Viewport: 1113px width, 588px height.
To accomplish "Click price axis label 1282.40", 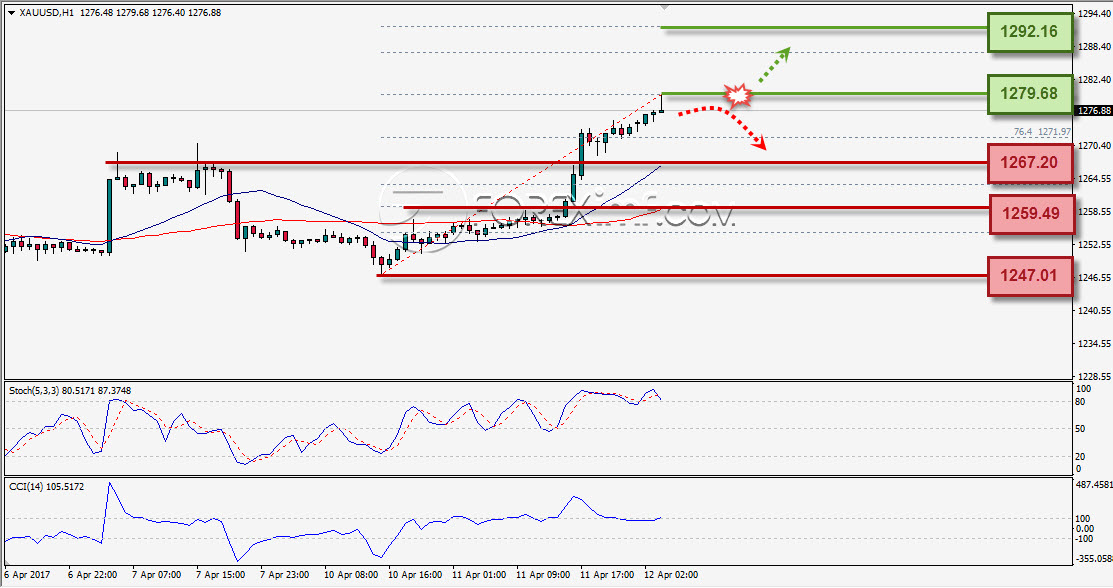I will [1095, 80].
